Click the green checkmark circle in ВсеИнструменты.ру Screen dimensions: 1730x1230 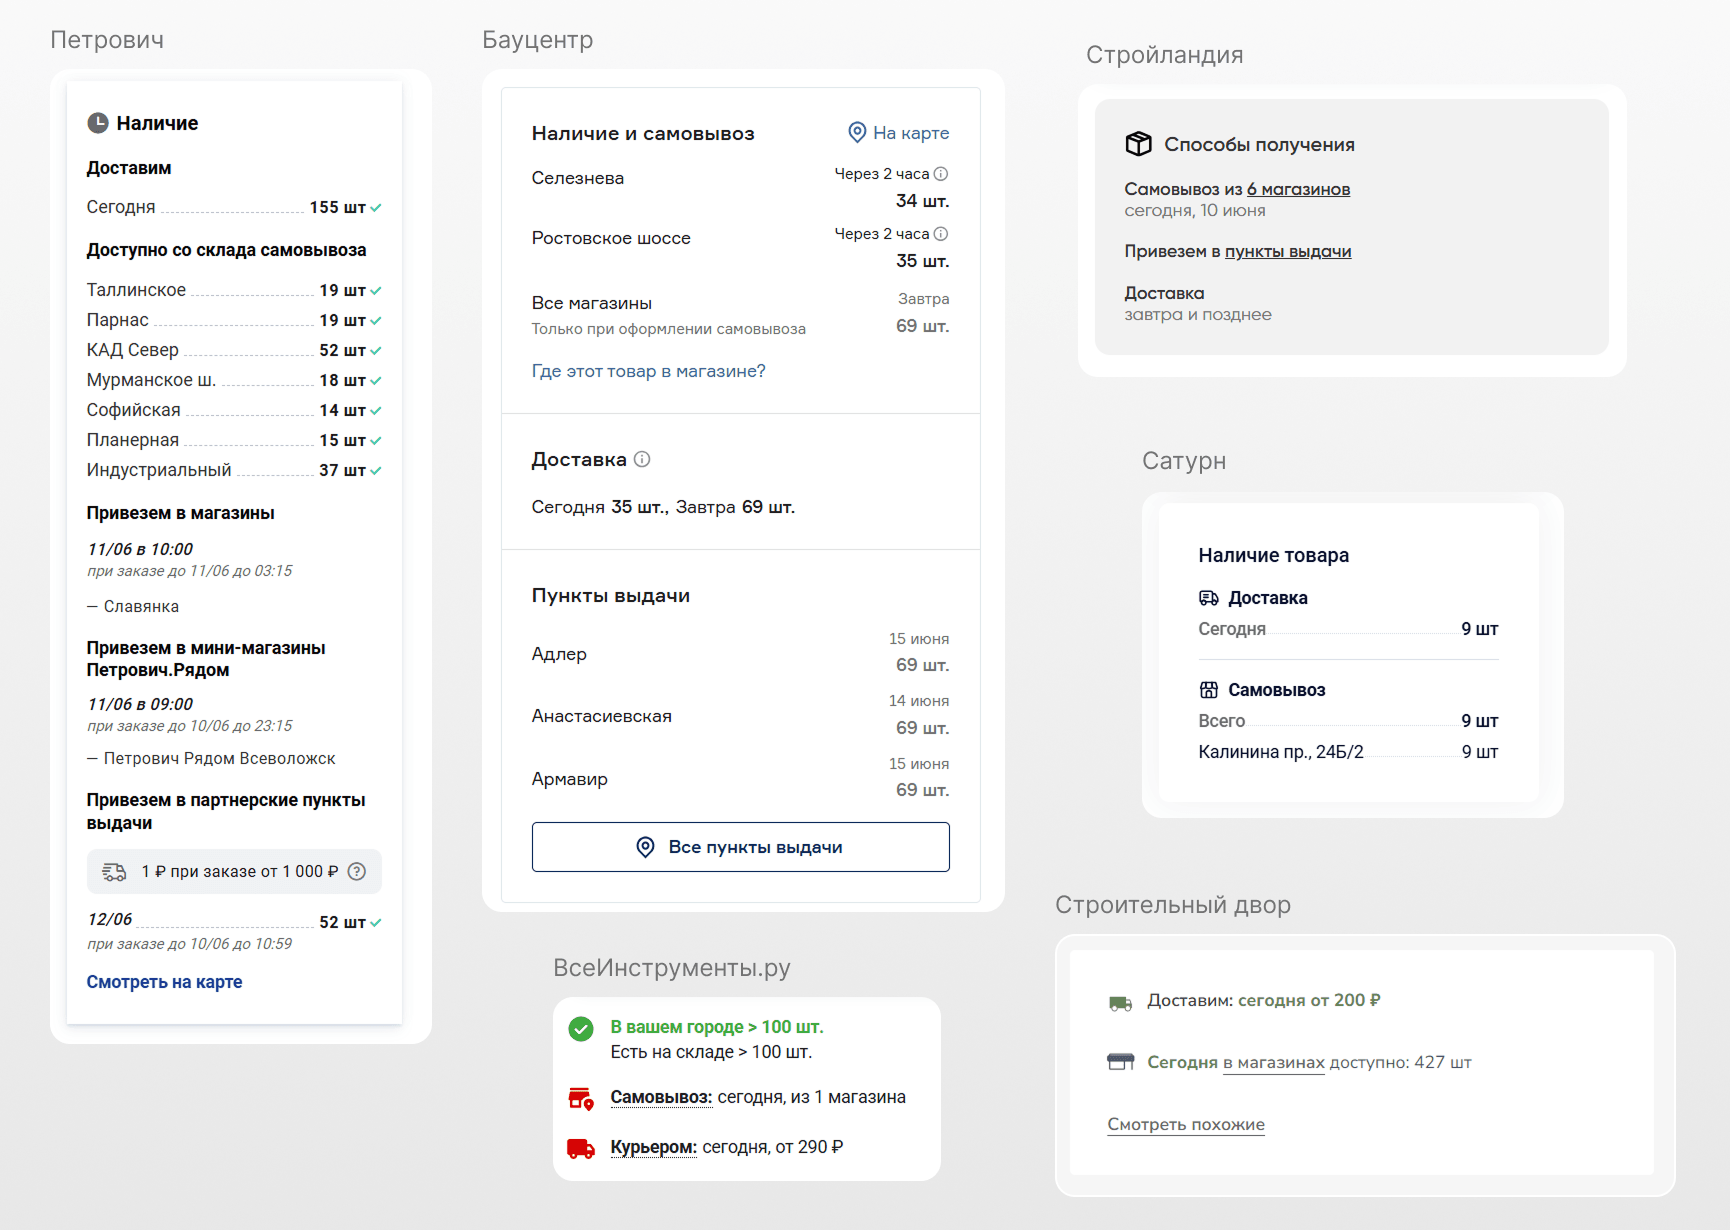pos(581,1028)
